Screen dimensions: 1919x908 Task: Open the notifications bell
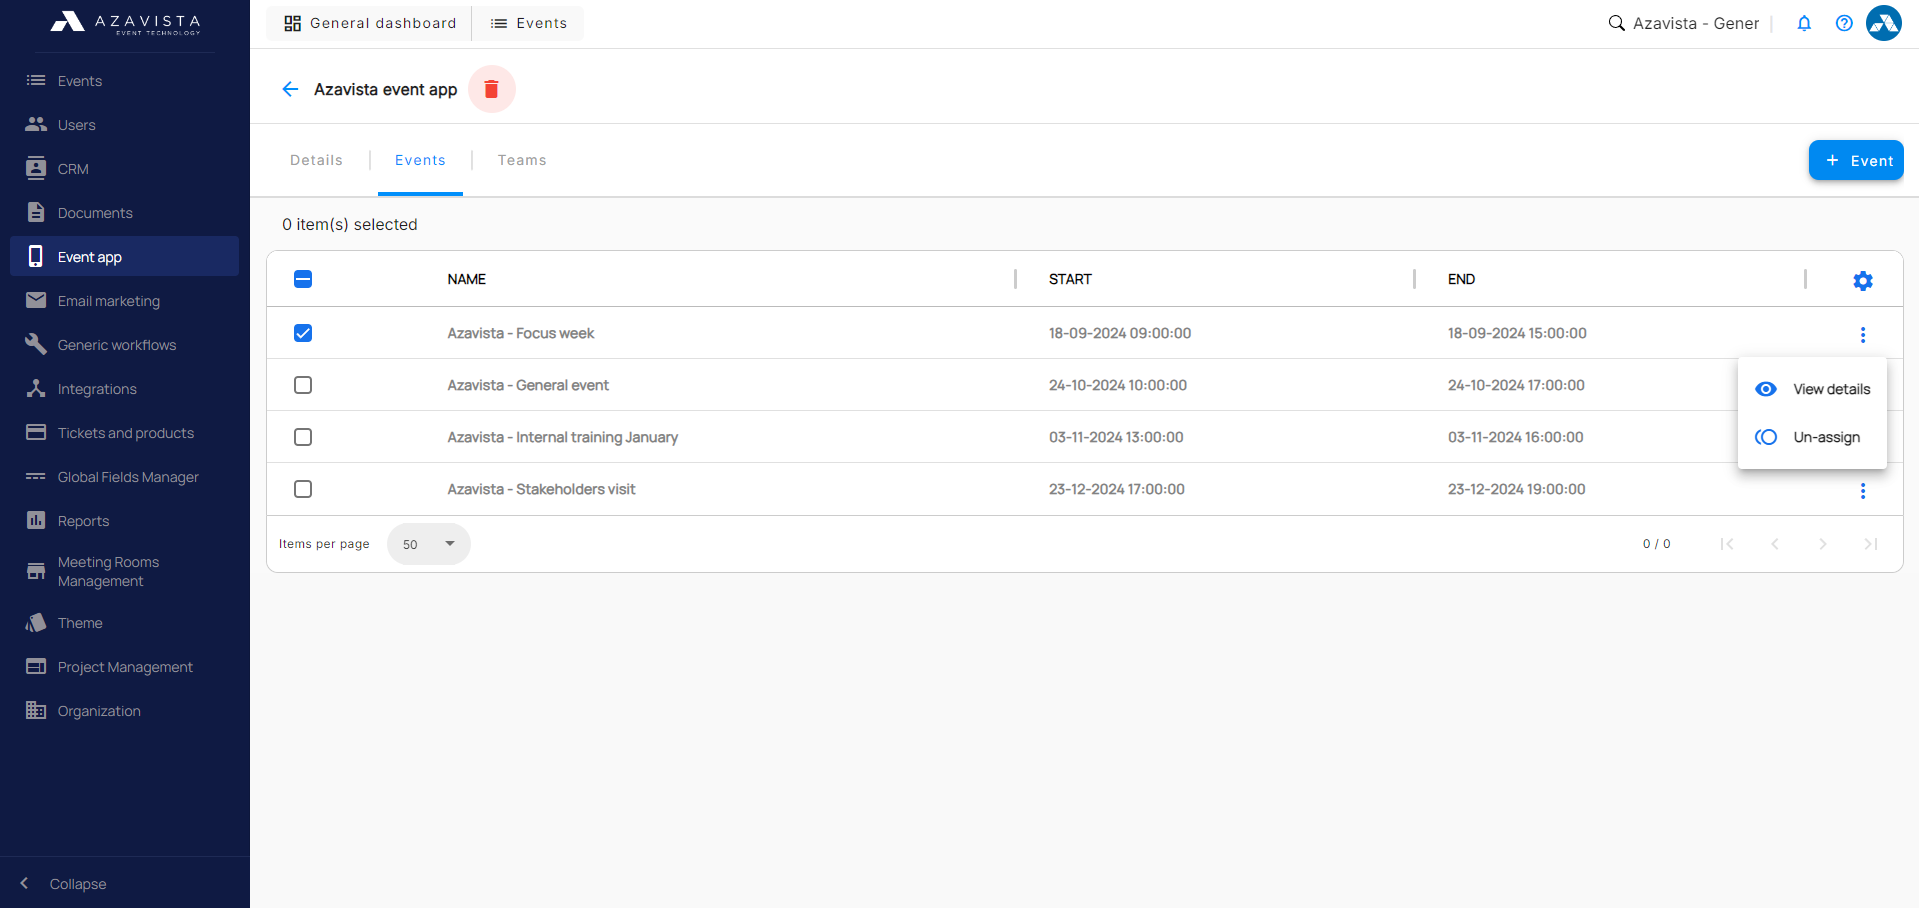1804,23
